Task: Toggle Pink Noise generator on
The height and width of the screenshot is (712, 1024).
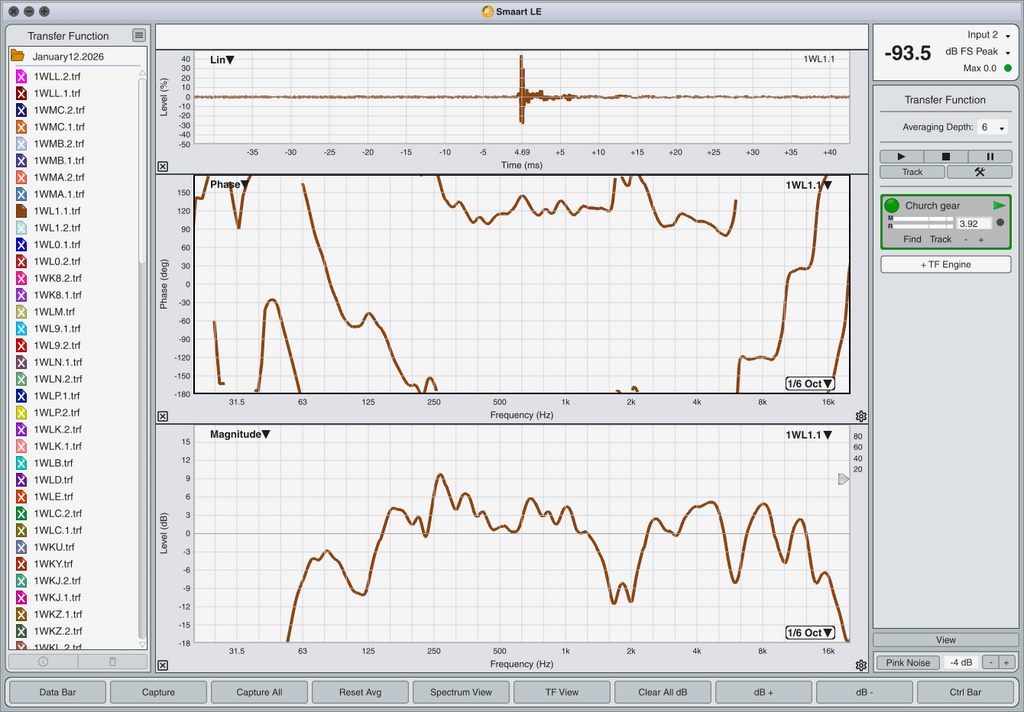Action: coord(908,662)
